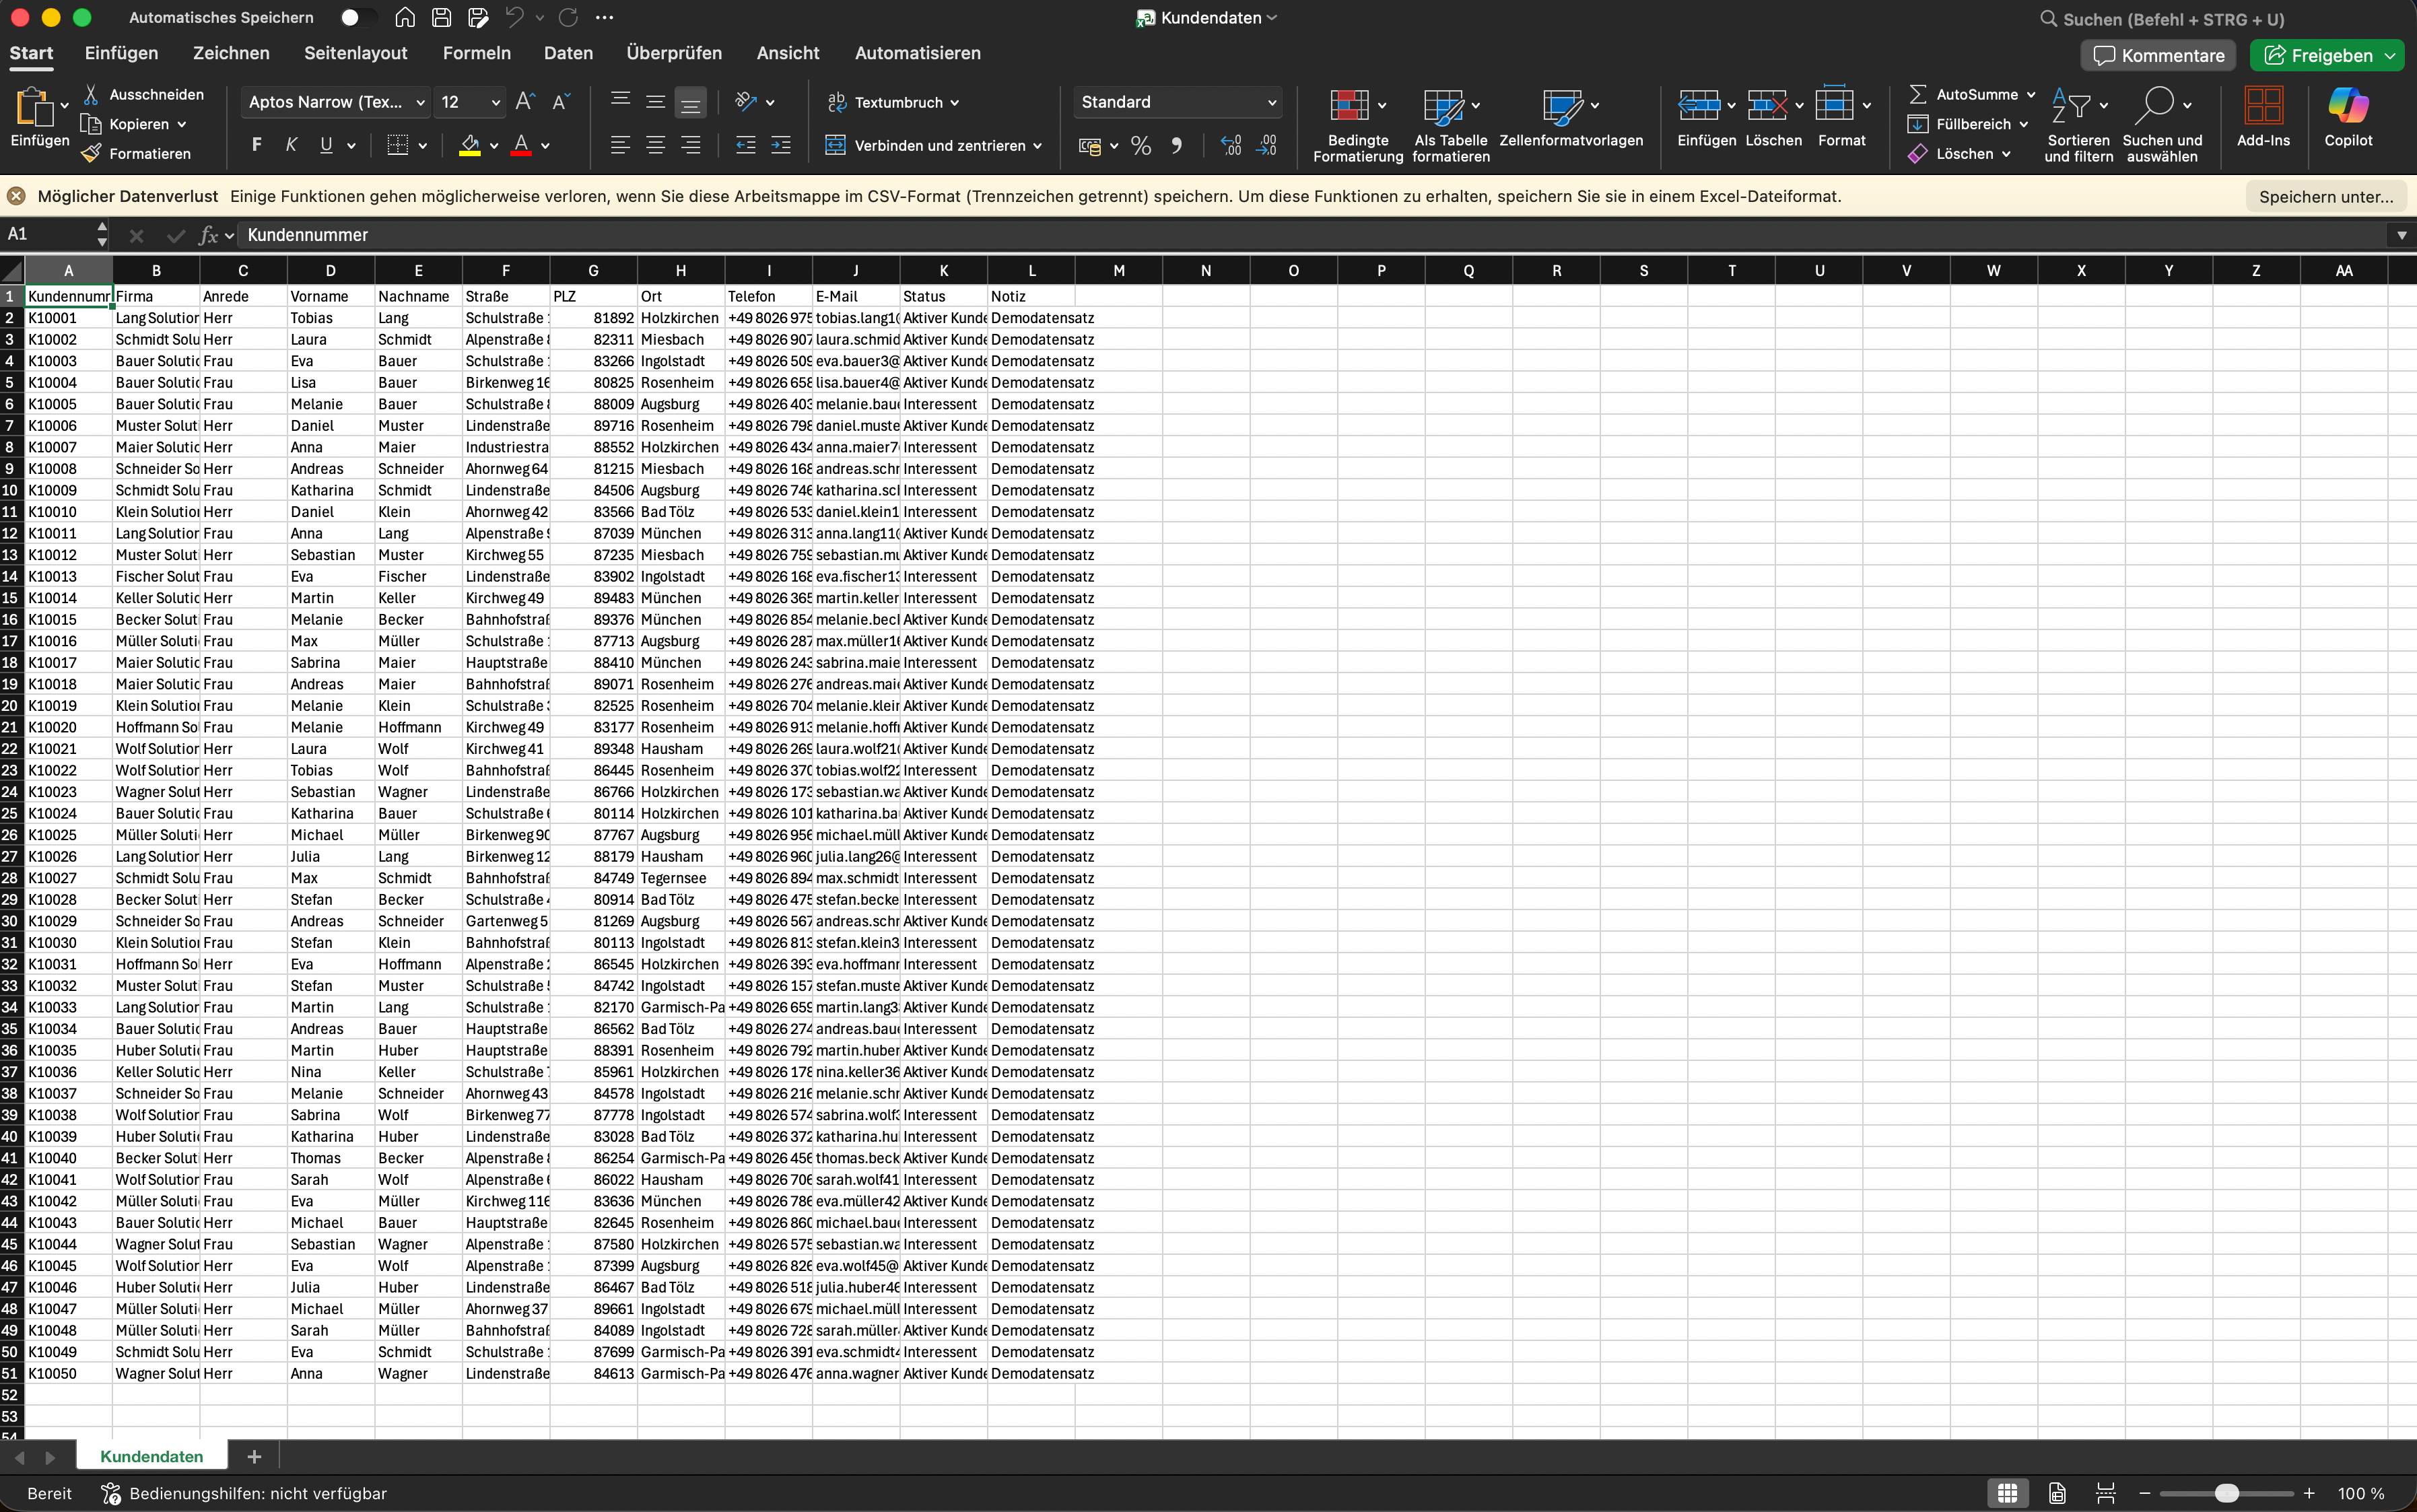Dismiss the Möglicher Datenverlust warning
Screen dimensions: 2417x1512
pyautogui.click(x=17, y=196)
